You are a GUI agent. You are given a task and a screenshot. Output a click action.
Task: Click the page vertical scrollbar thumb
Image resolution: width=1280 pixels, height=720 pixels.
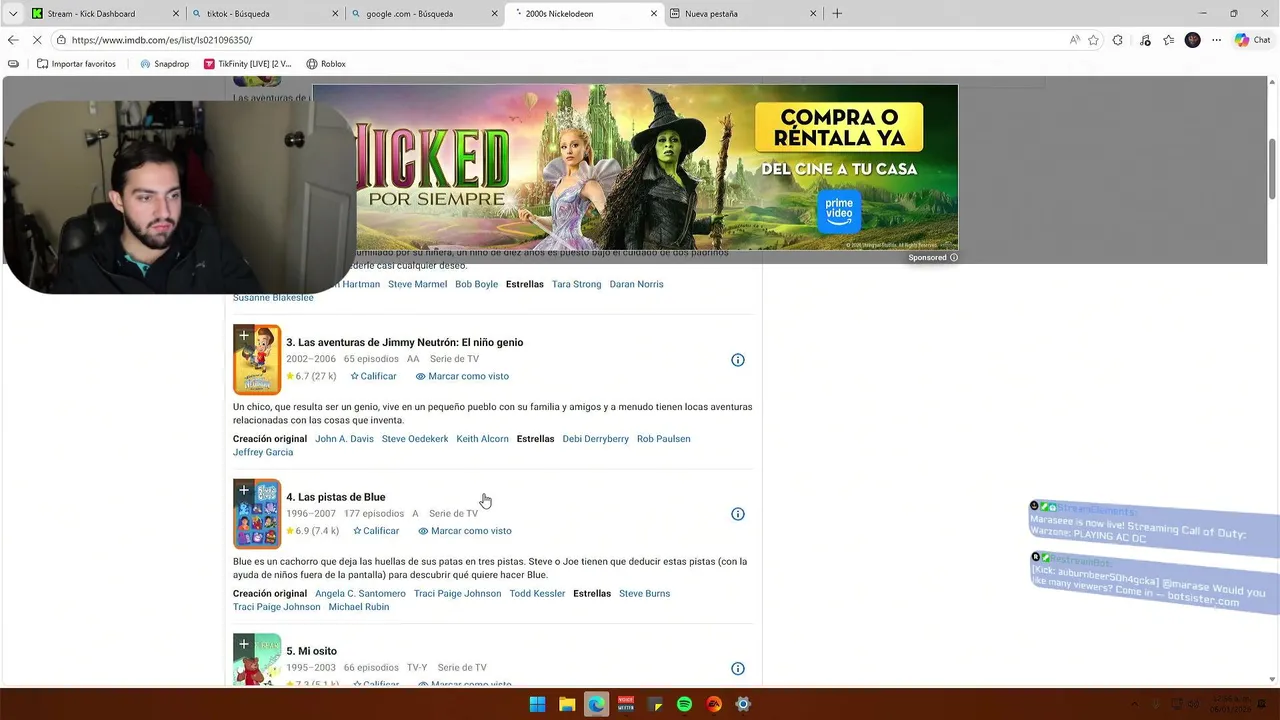coord(1273,168)
